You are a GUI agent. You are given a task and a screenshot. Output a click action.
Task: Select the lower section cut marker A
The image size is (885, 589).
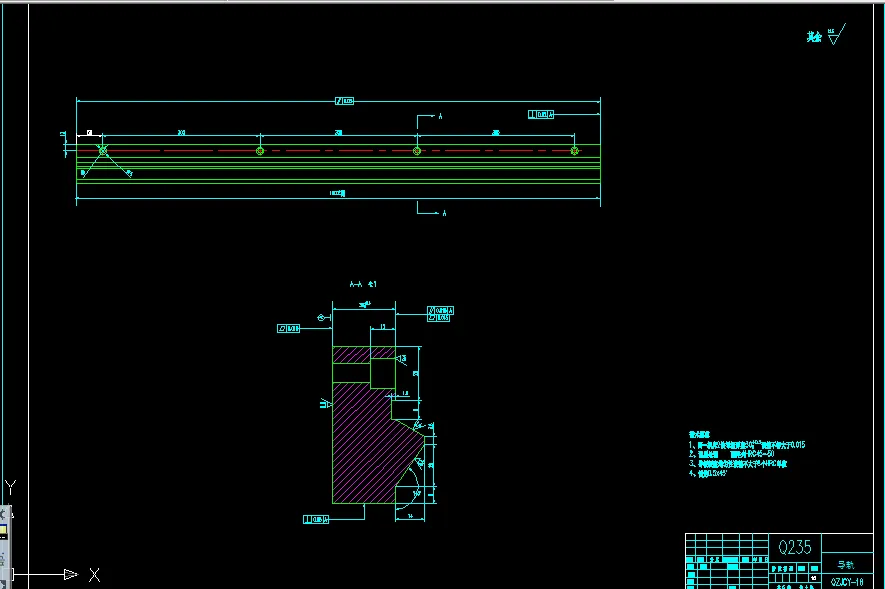click(444, 213)
